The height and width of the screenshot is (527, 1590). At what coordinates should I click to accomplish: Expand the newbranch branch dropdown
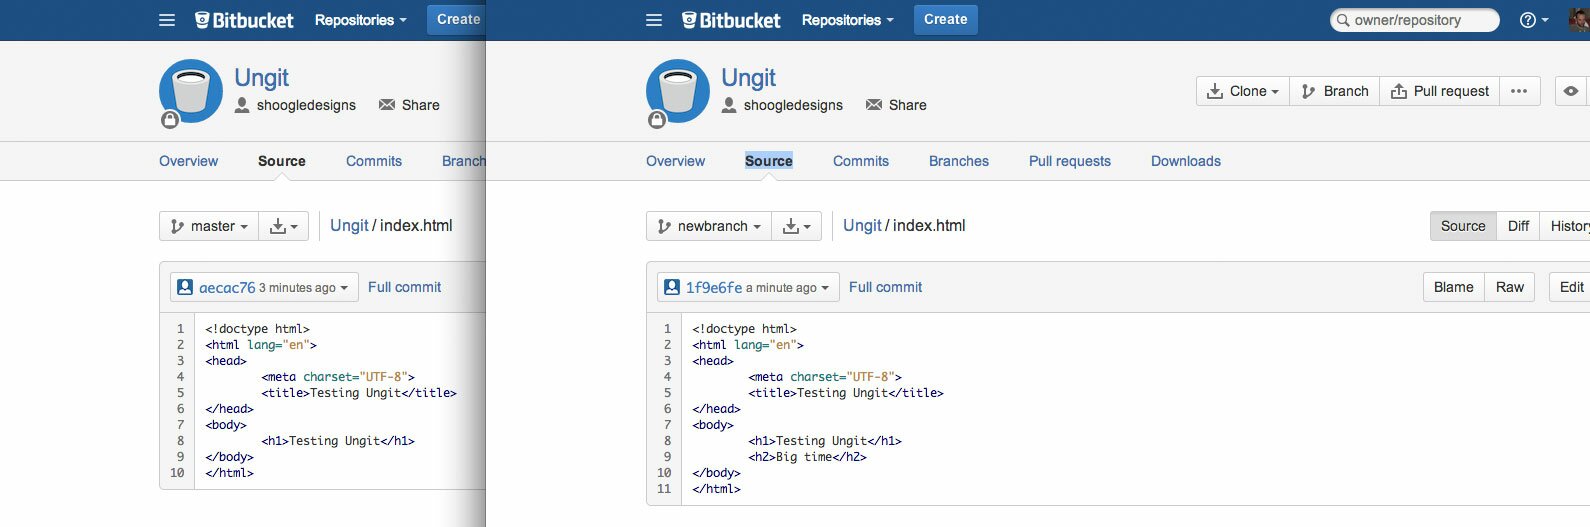point(711,226)
